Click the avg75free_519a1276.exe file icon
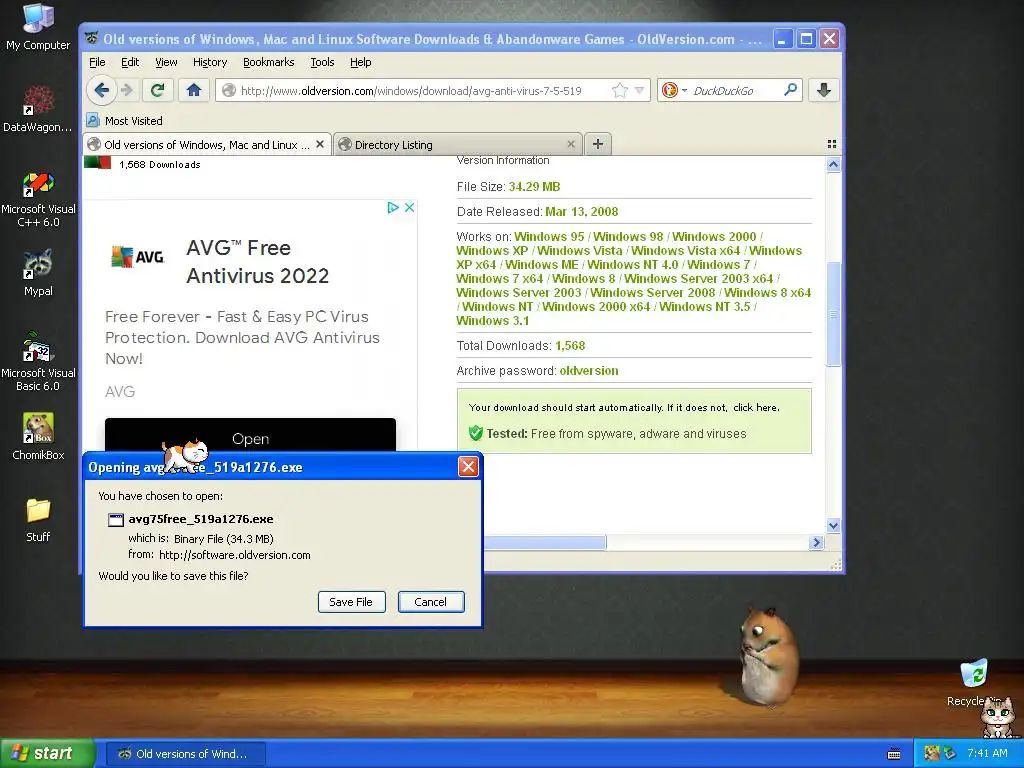 click(x=116, y=520)
